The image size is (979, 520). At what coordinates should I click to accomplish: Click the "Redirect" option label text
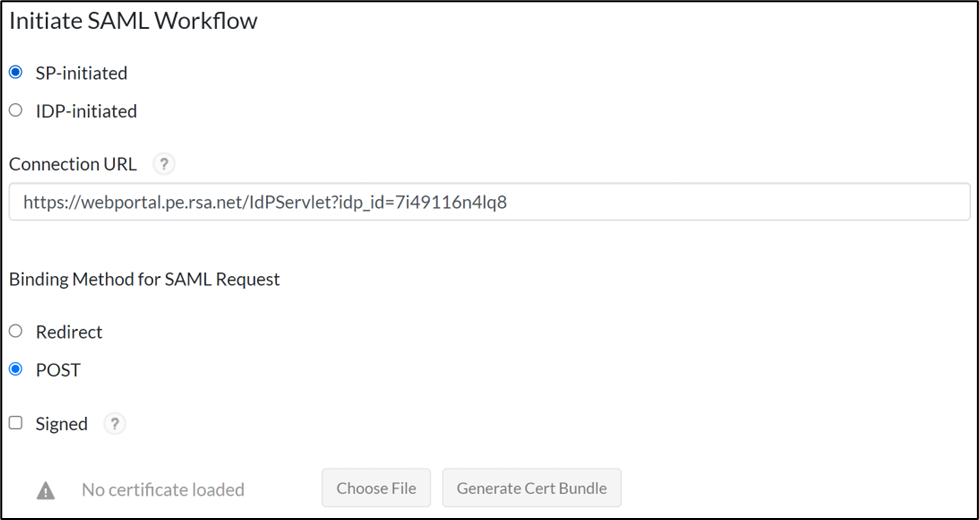coord(69,332)
